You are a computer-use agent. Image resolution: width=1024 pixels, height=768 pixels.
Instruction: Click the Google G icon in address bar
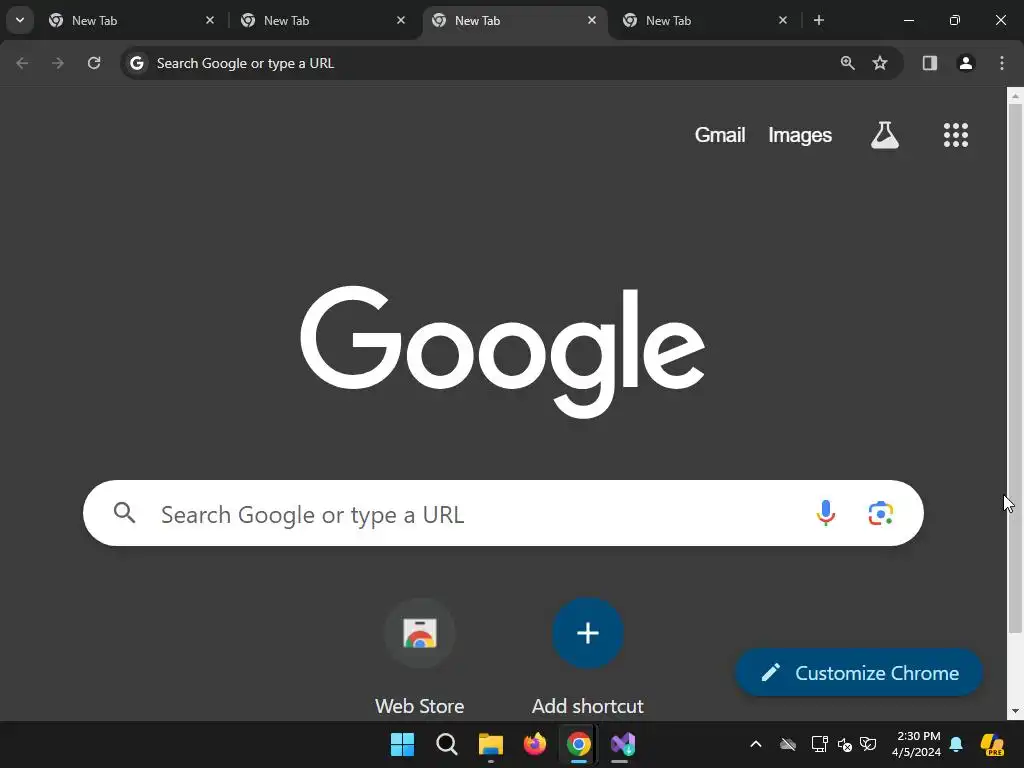point(136,63)
